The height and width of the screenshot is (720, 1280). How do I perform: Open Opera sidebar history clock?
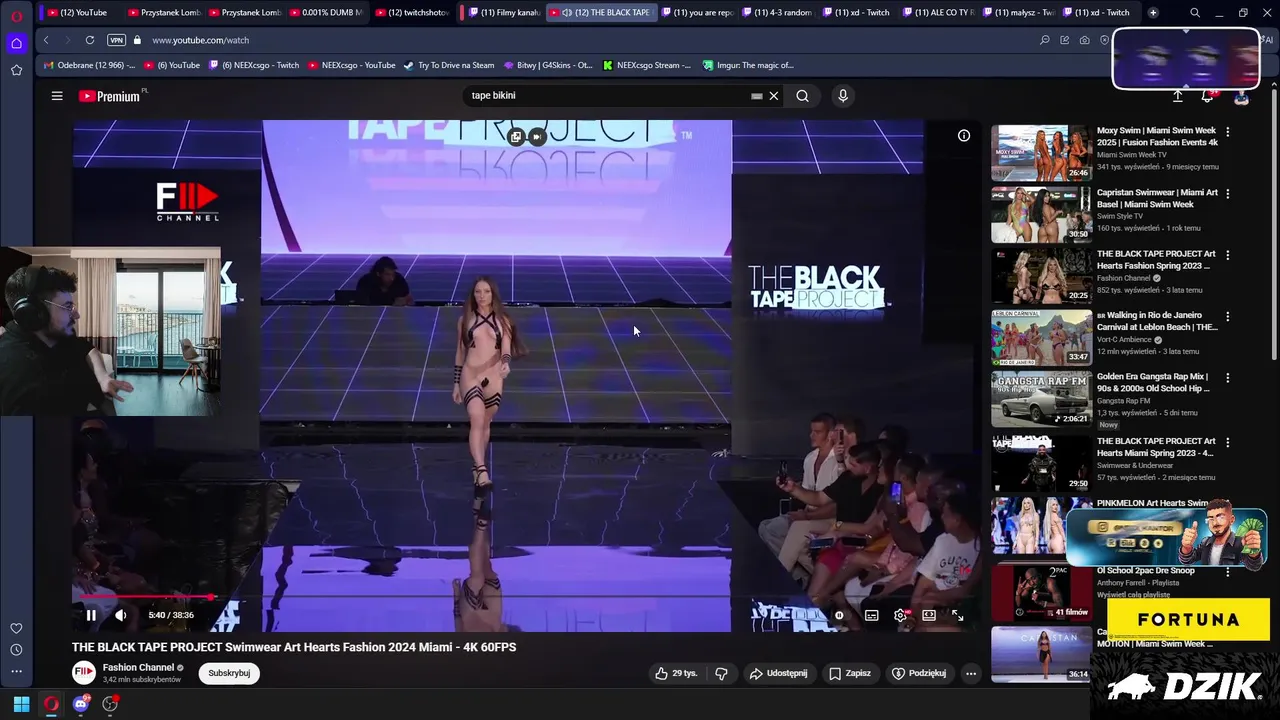coord(16,650)
